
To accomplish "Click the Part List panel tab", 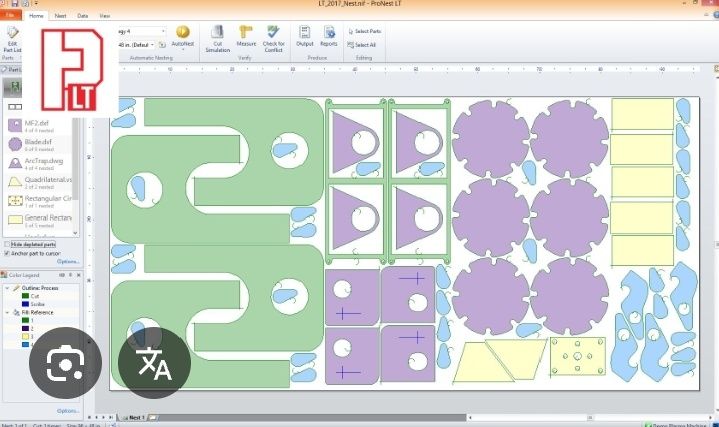I will tap(11, 70).
